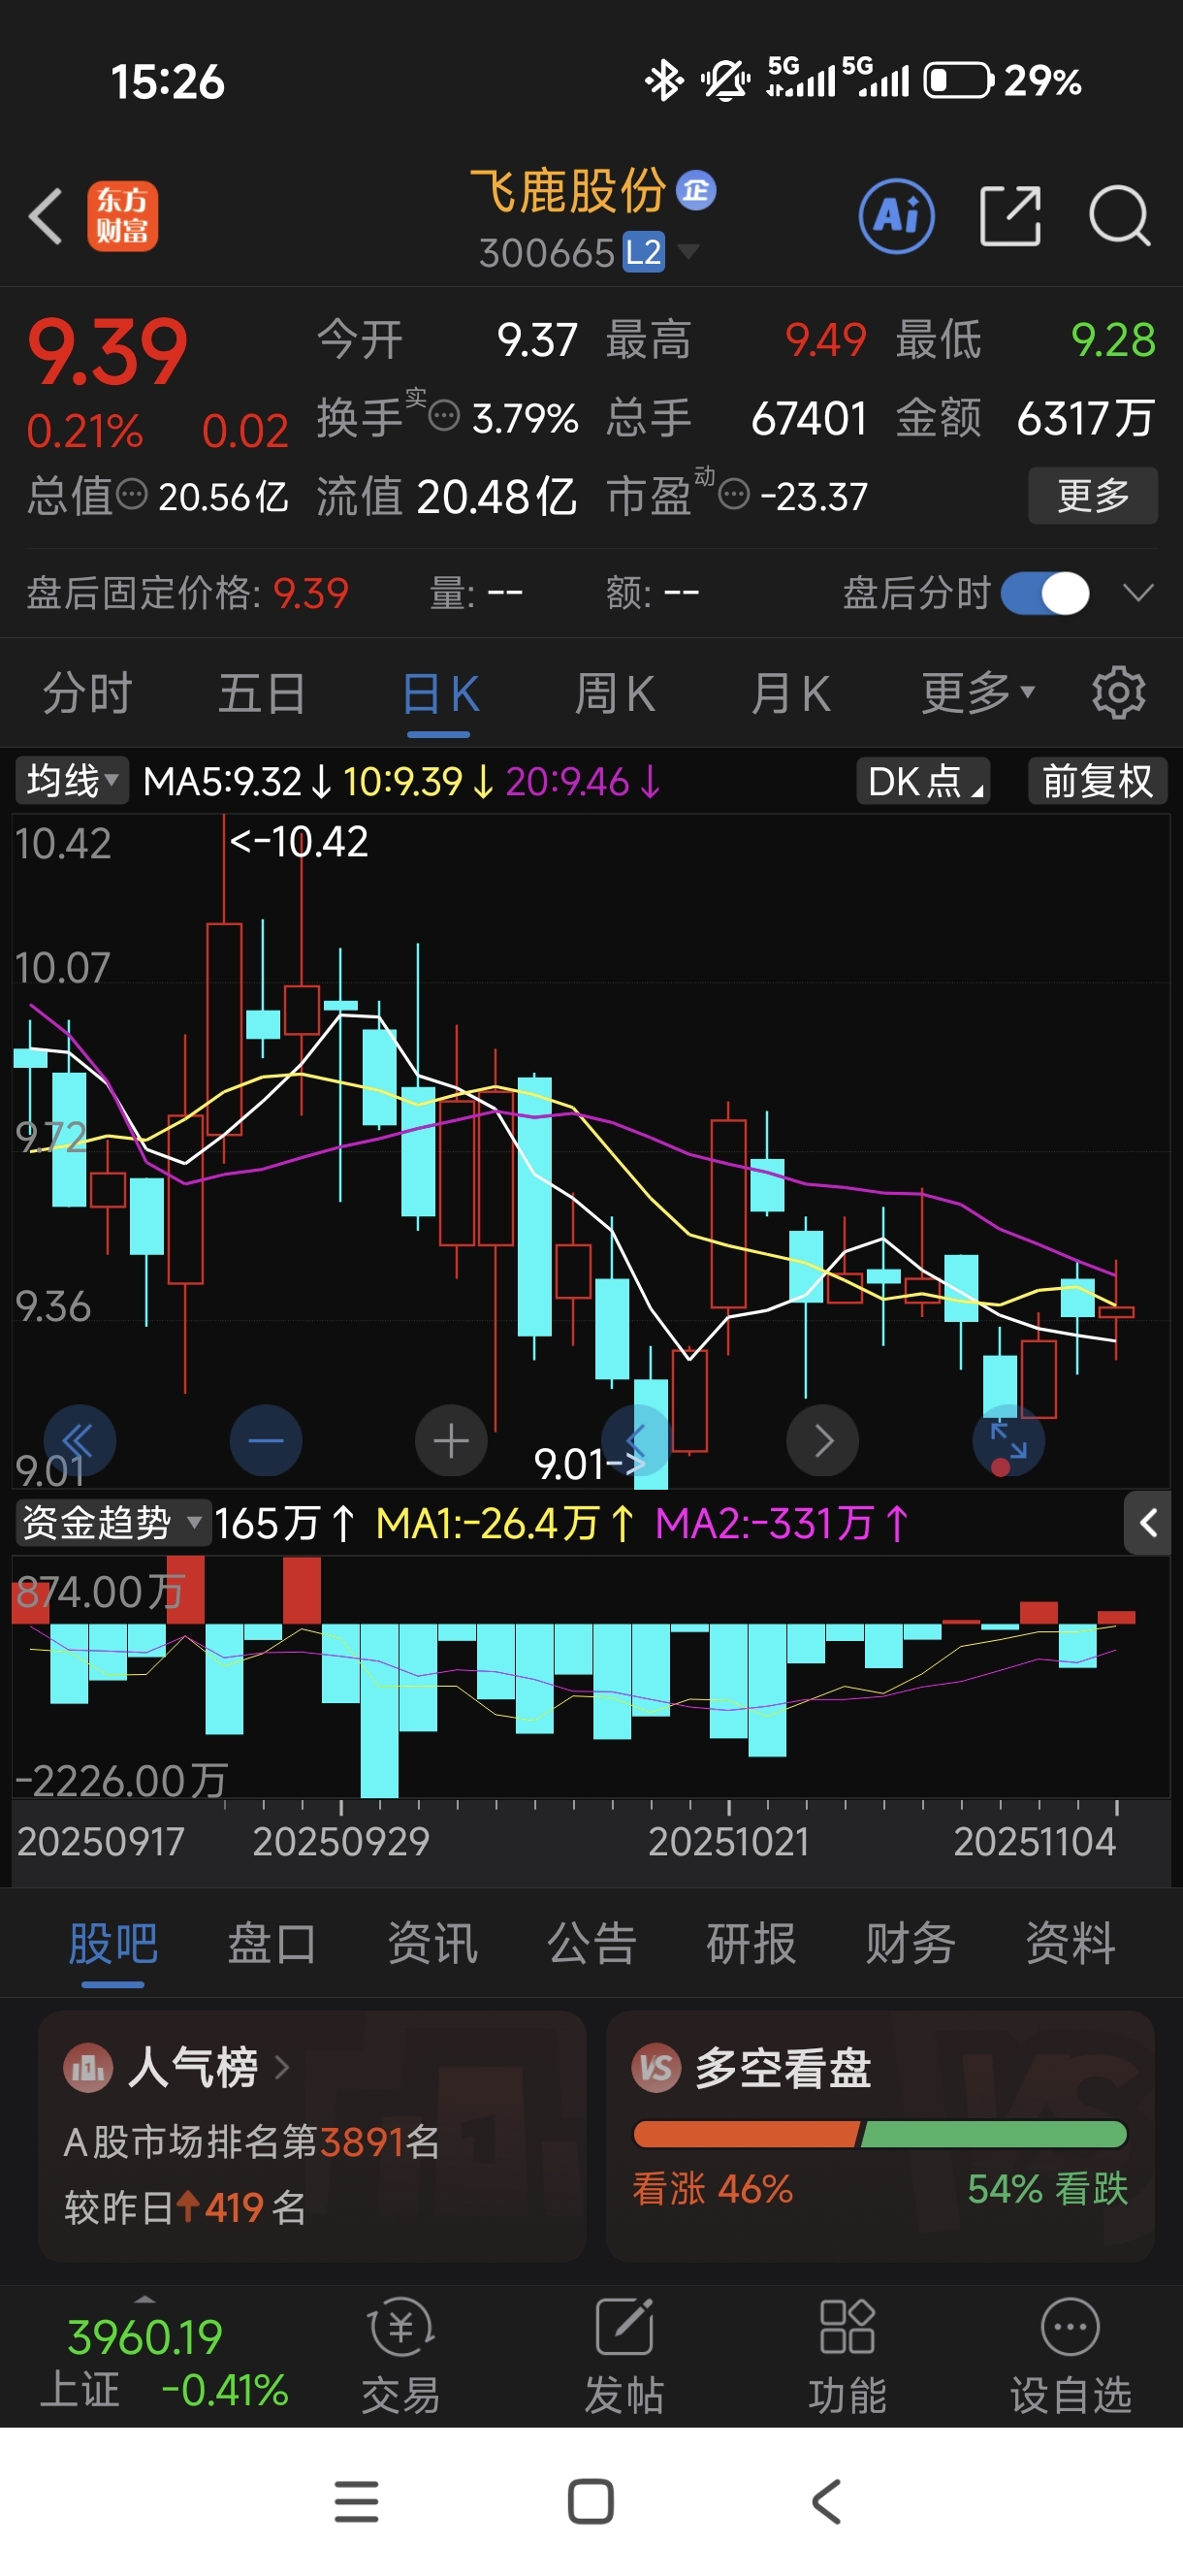Tap the 更多 quote details button
The height and width of the screenshot is (2576, 1183).
pyautogui.click(x=1093, y=495)
